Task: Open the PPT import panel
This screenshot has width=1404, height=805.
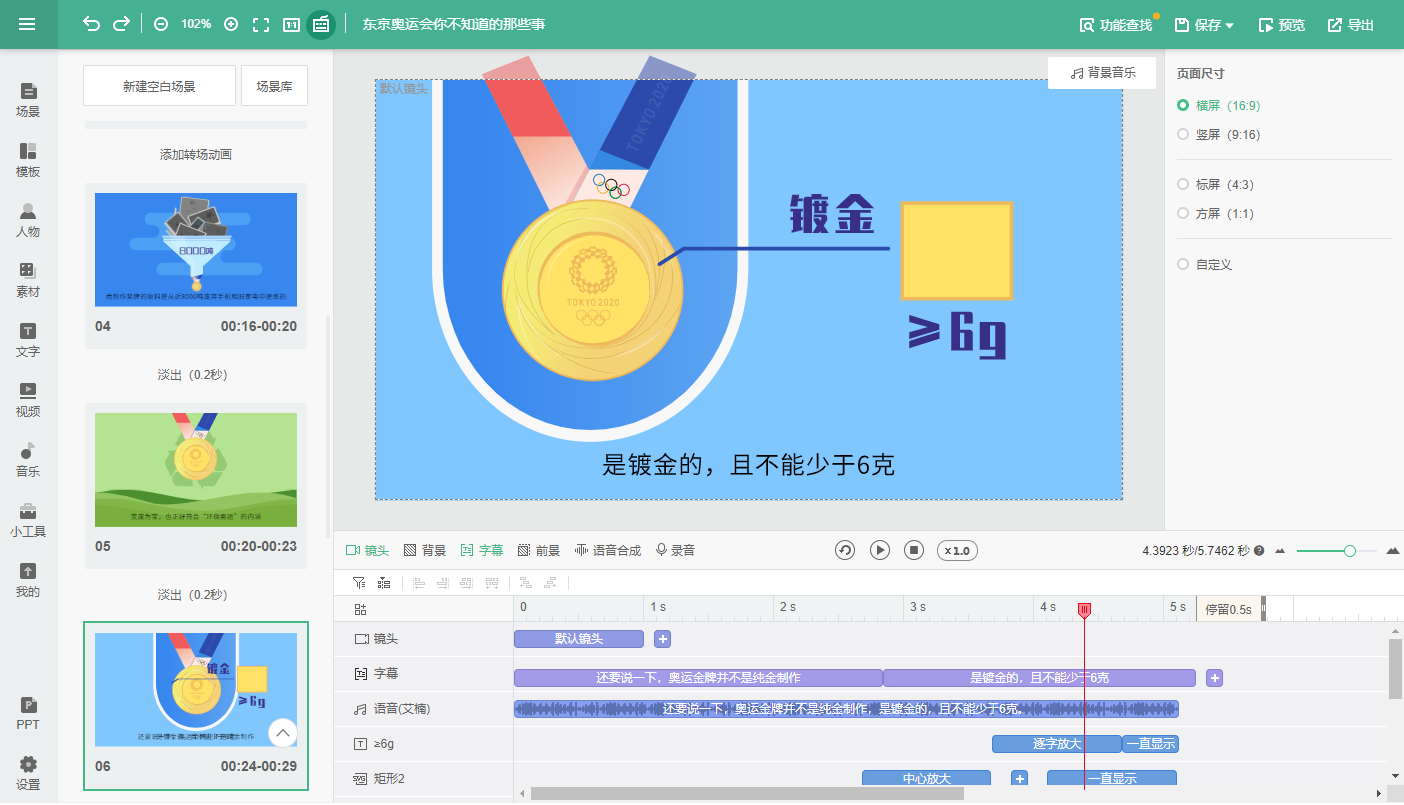Action: (28, 713)
